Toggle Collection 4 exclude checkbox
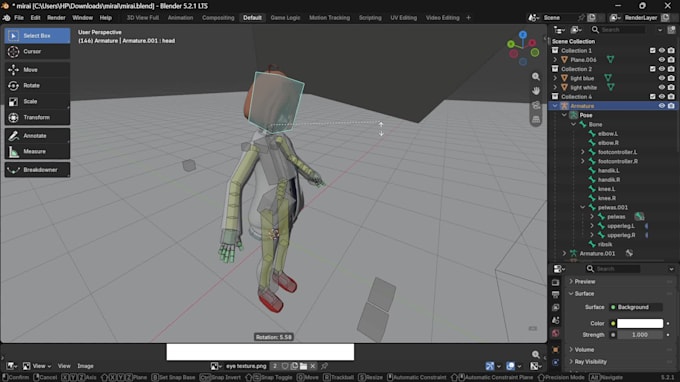 (x=652, y=97)
